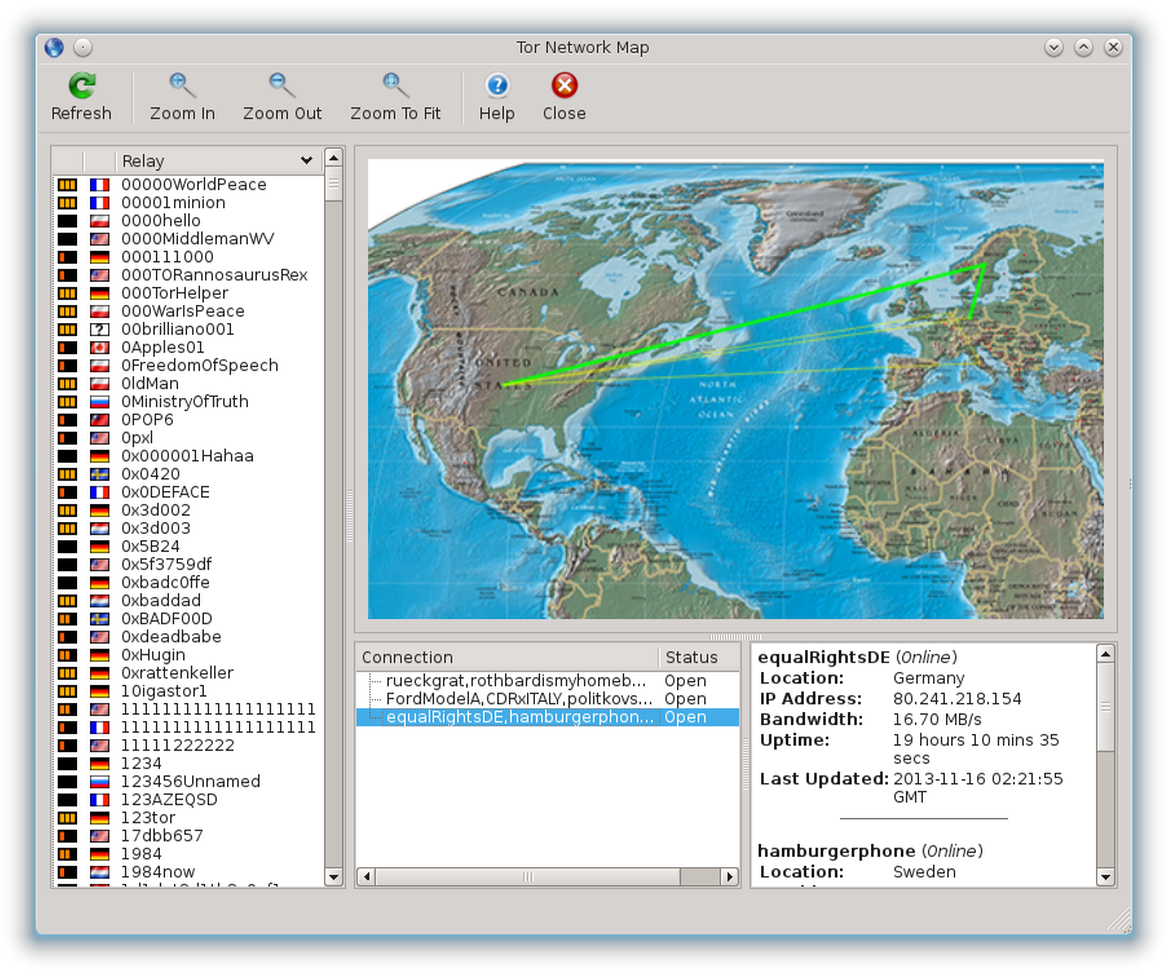This screenshot has height=972, width=1167.
Task: Click the column header above the flags
Action: pos(99,161)
